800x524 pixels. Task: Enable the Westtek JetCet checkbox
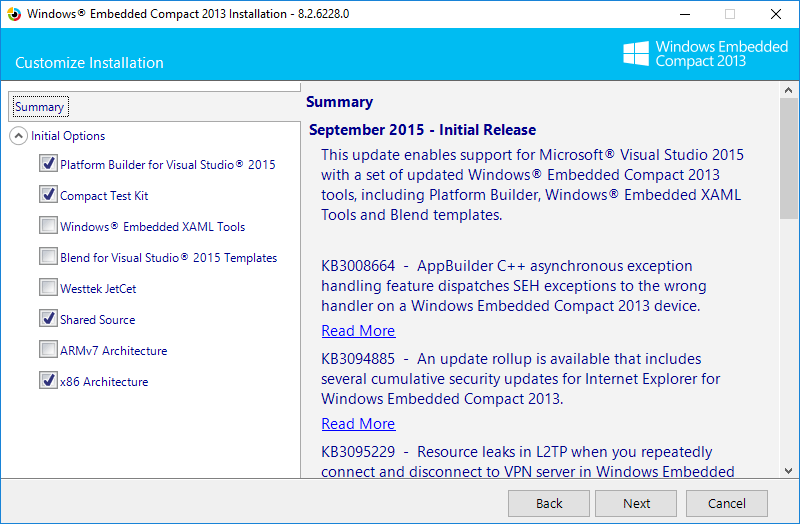(48, 288)
